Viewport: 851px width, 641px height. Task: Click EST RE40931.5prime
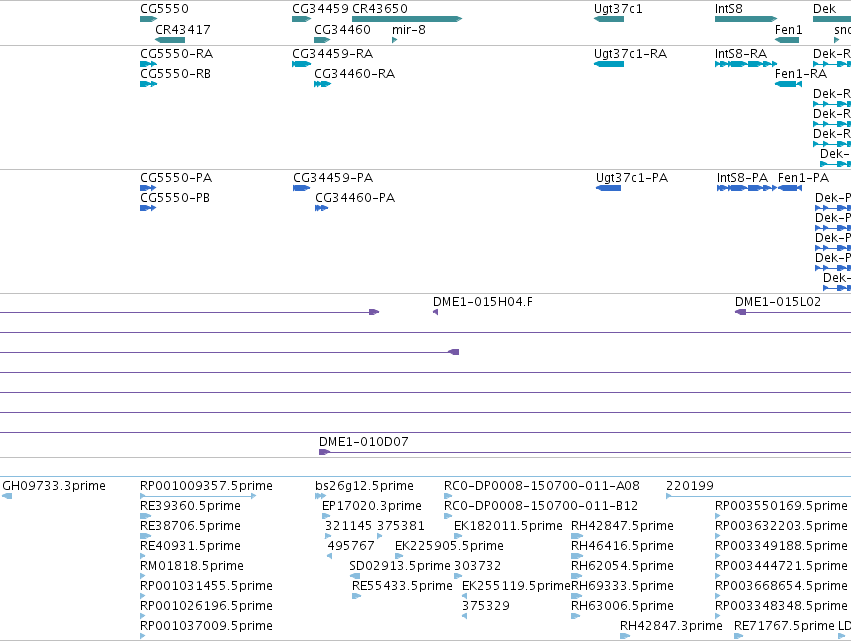[190, 546]
